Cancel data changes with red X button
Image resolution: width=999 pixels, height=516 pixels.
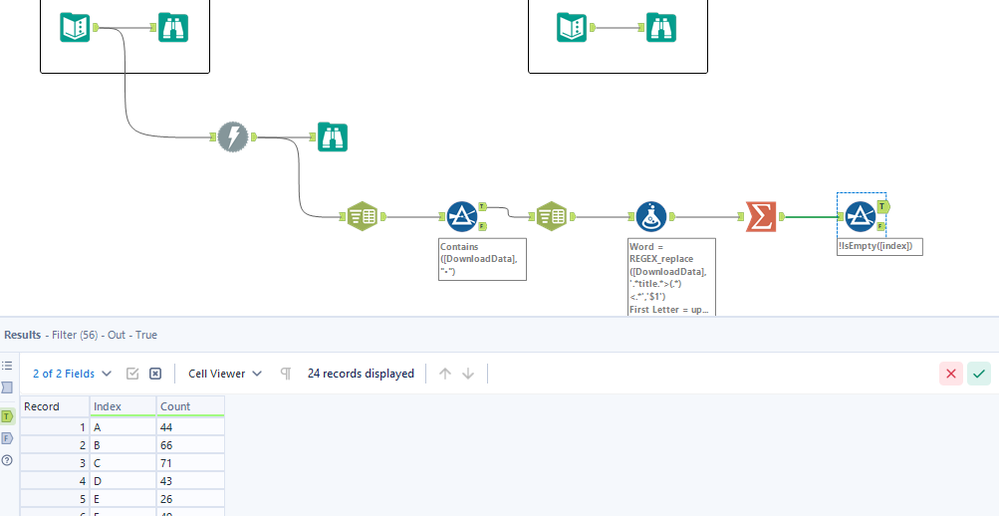coord(951,373)
